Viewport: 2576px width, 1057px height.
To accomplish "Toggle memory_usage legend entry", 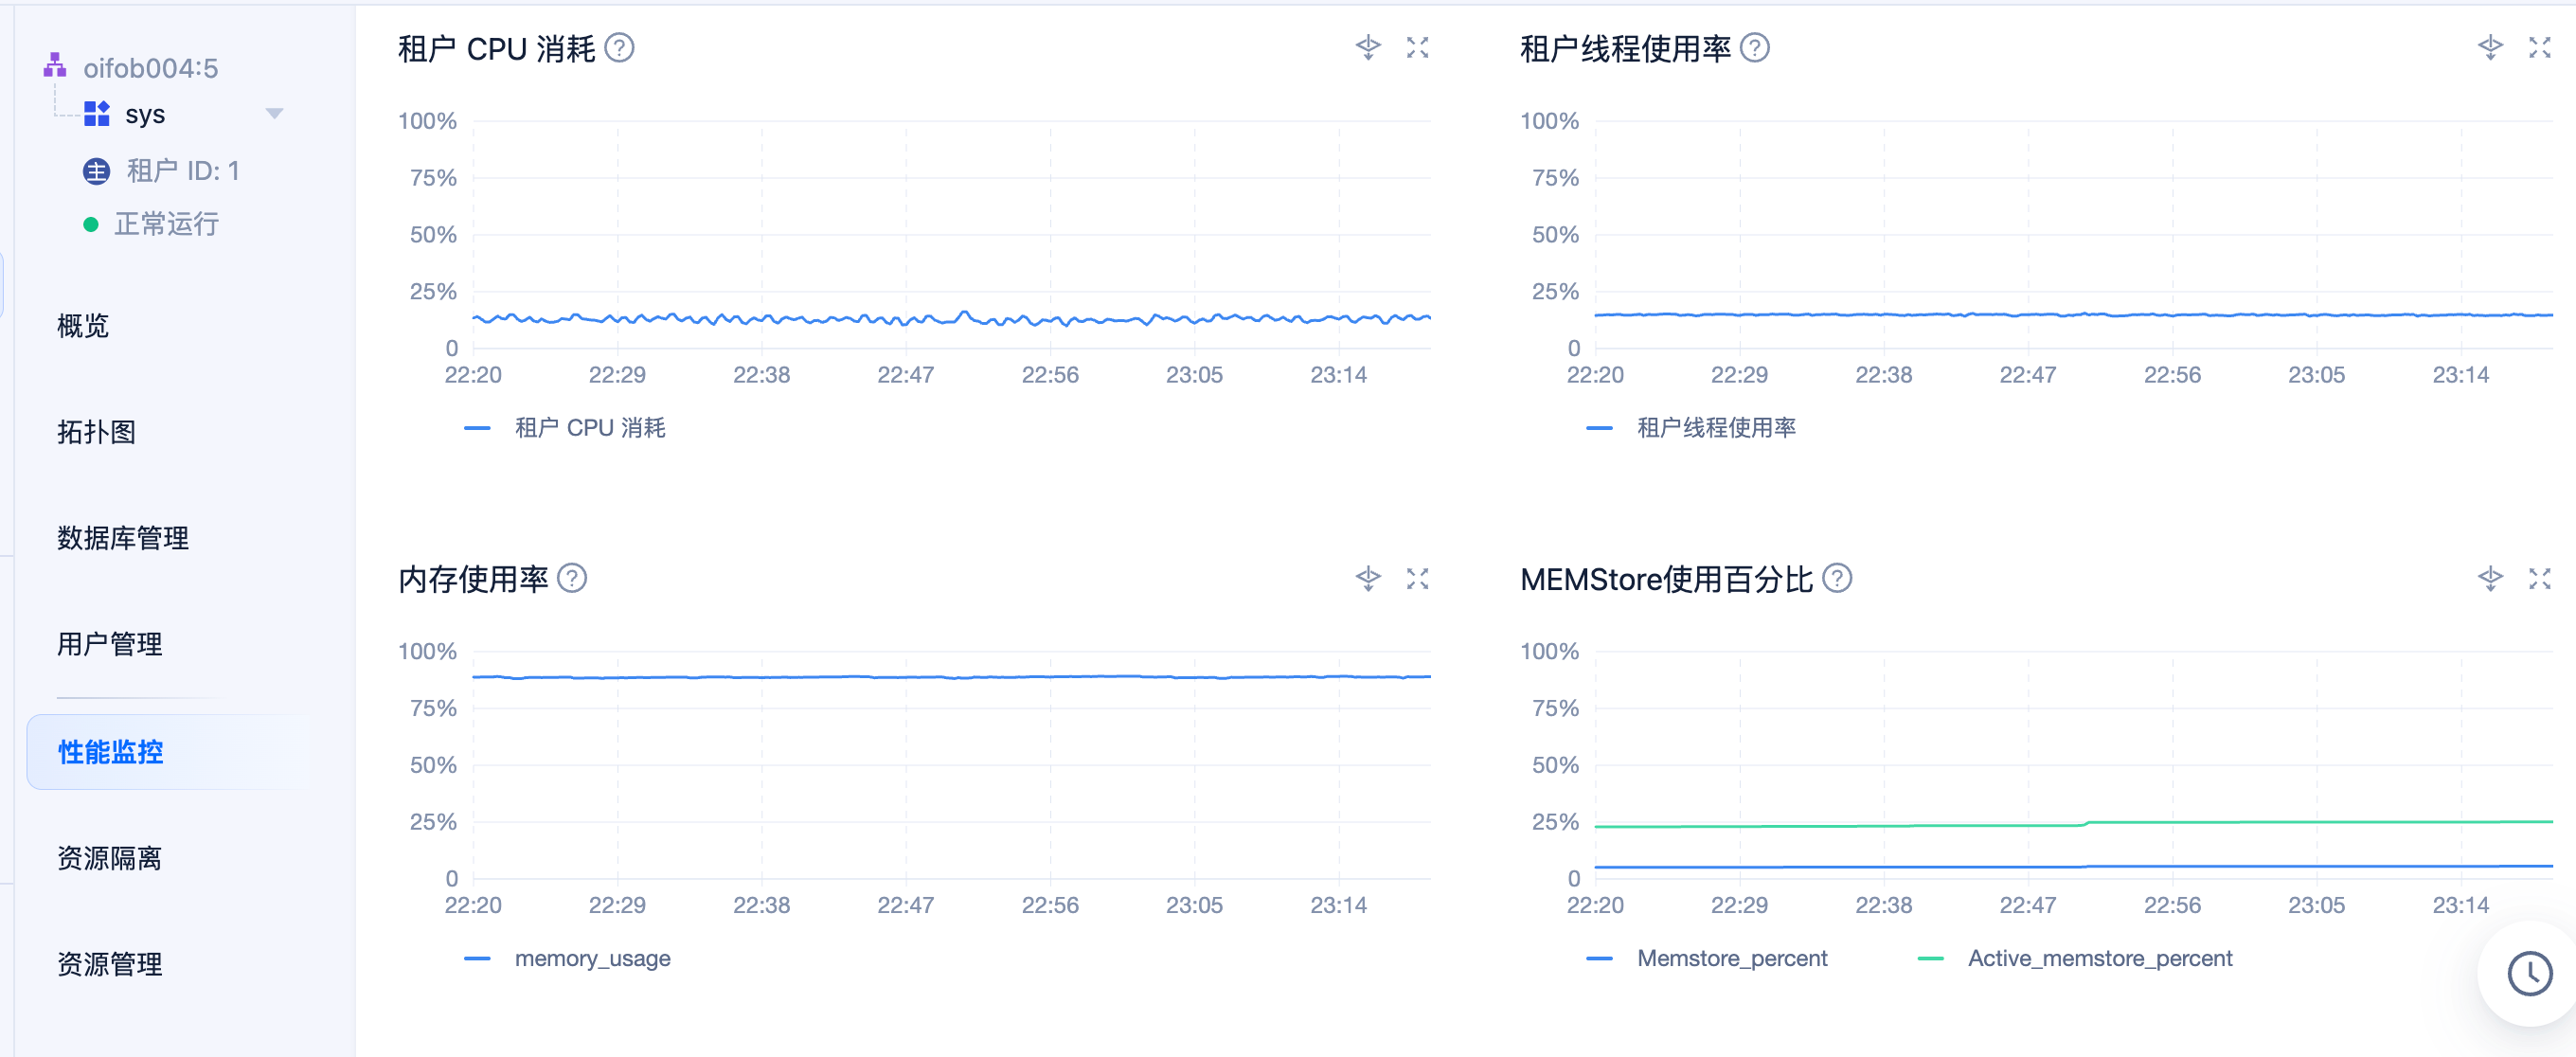I will point(591,958).
